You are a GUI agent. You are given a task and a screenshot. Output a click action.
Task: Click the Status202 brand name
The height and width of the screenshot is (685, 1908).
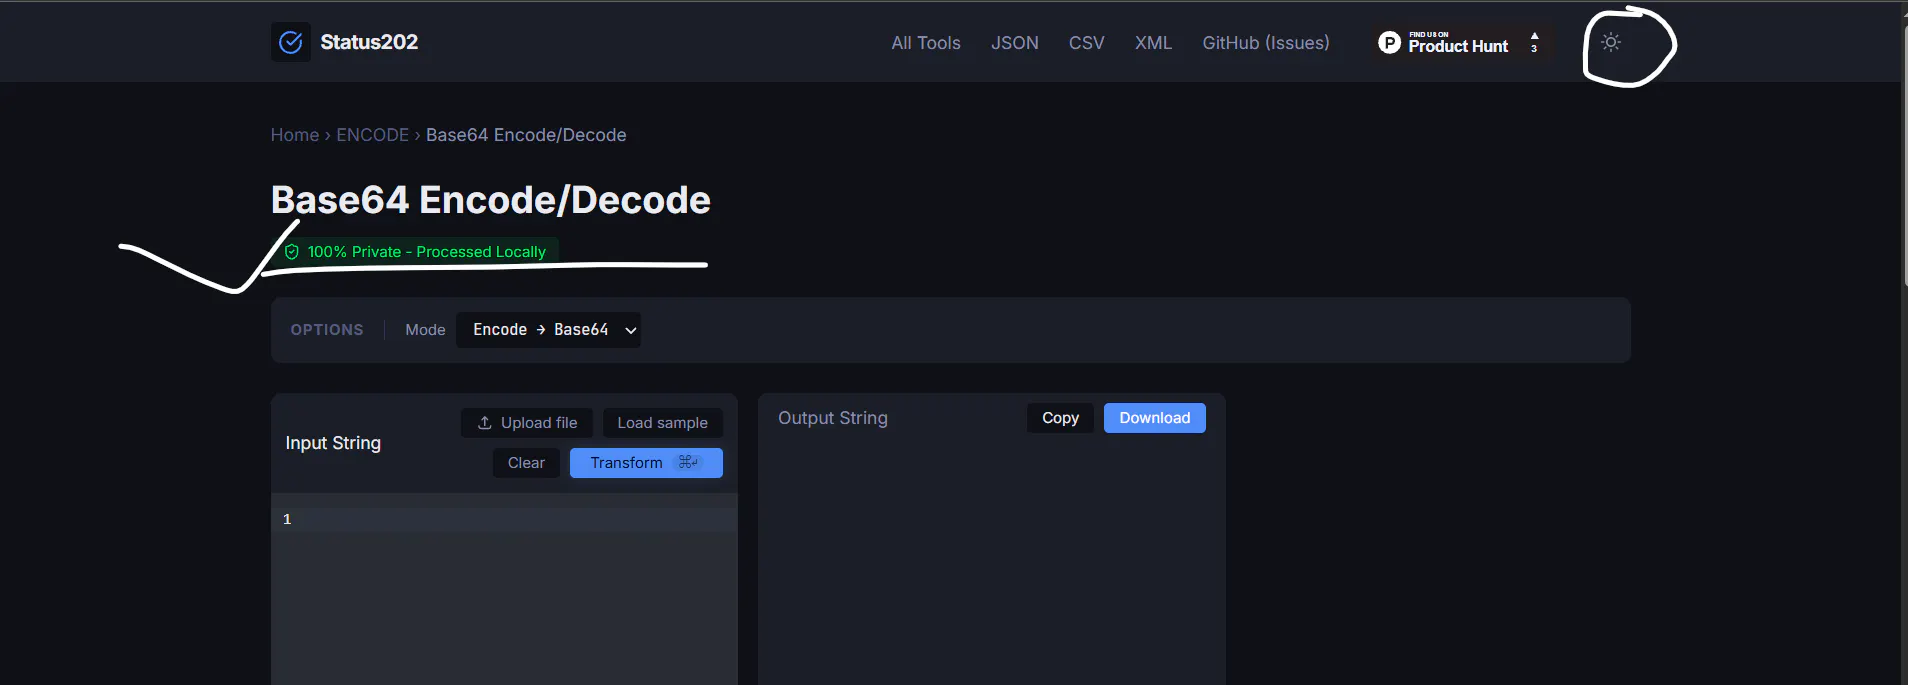[369, 42]
